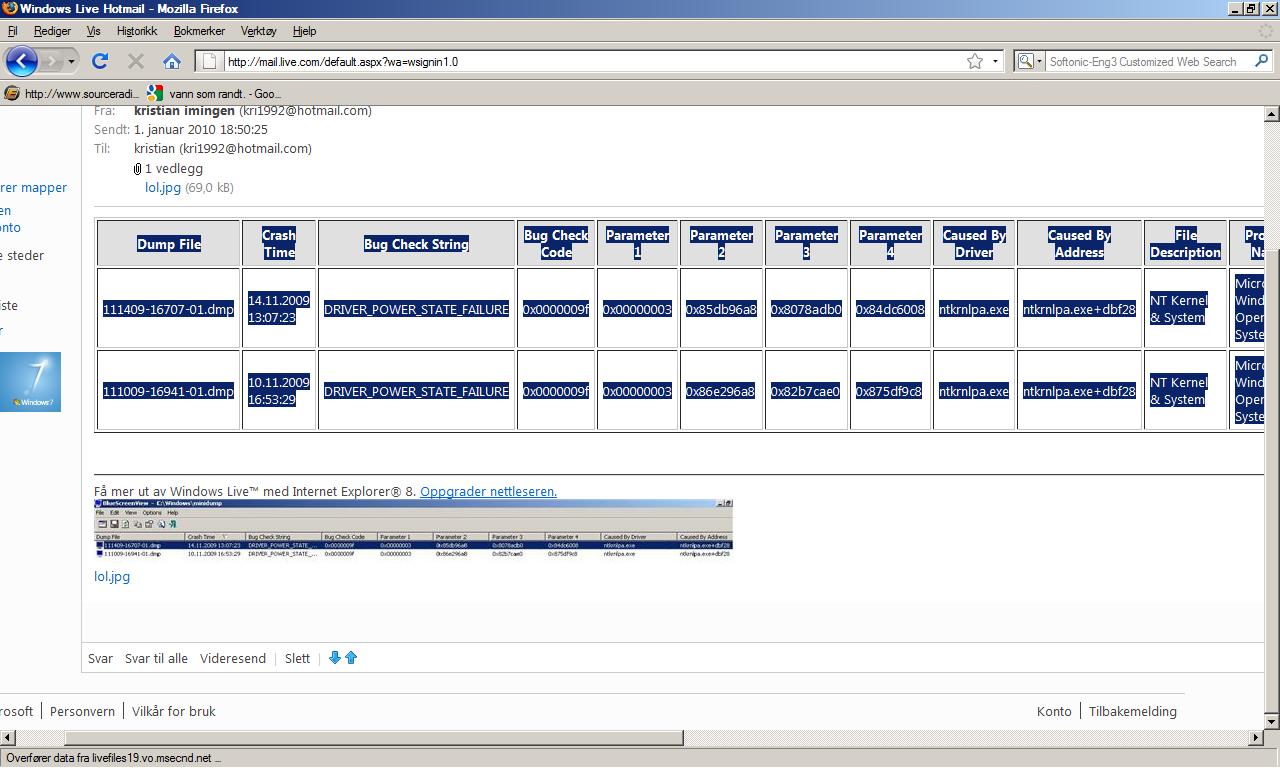
Task: Click the horizontal scrollbar thumb
Action: pyautogui.click(x=375, y=738)
